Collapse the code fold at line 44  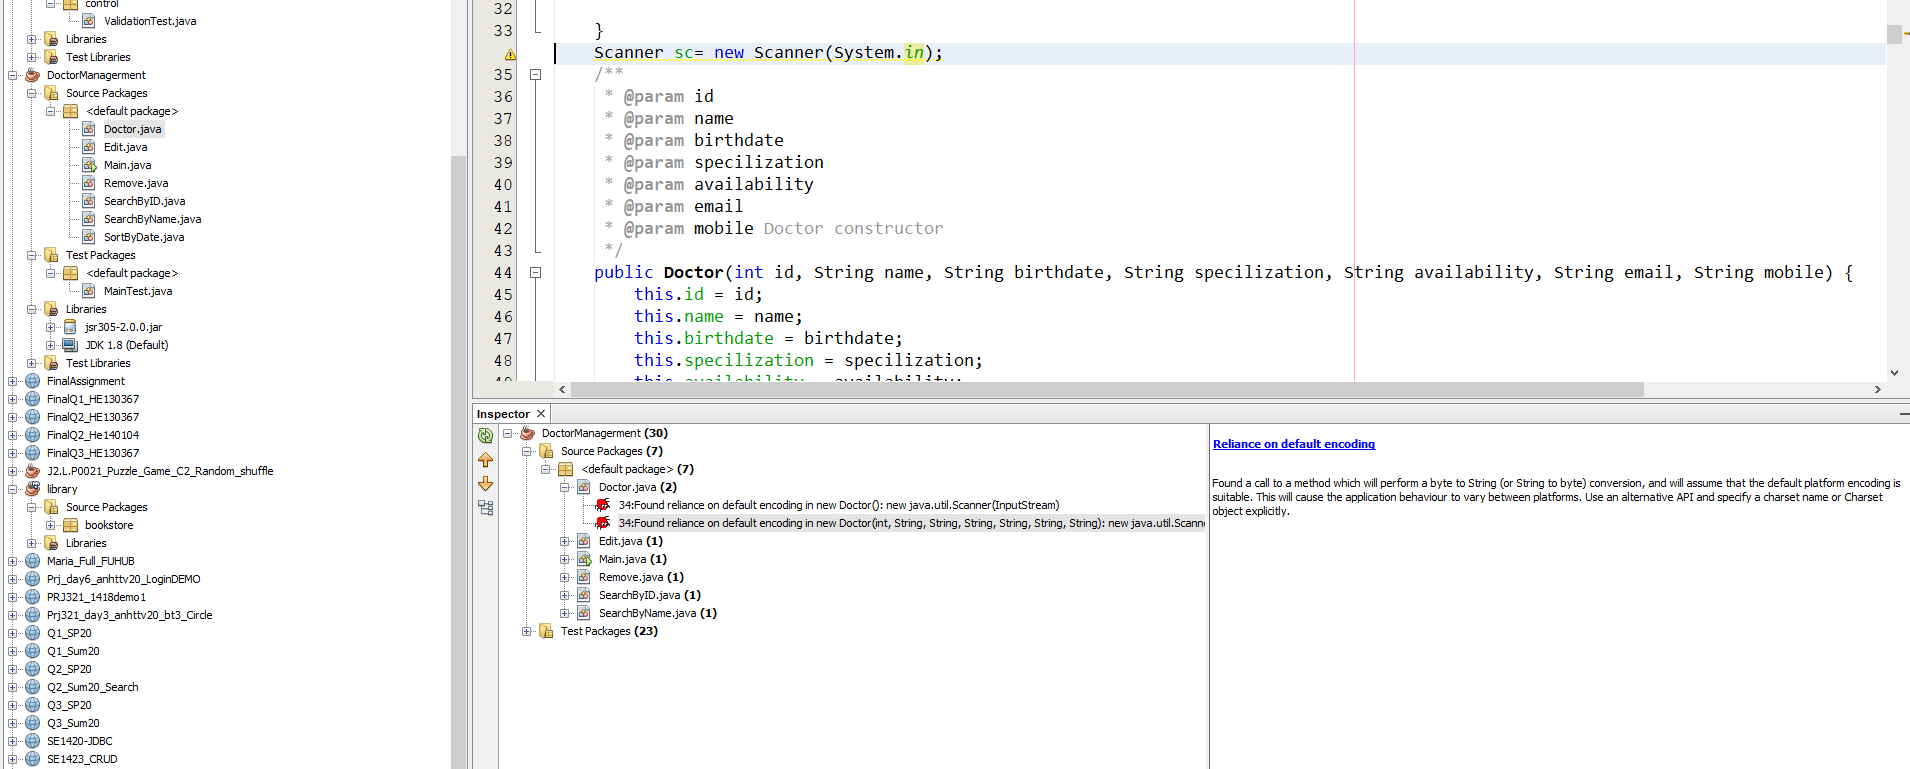(535, 272)
